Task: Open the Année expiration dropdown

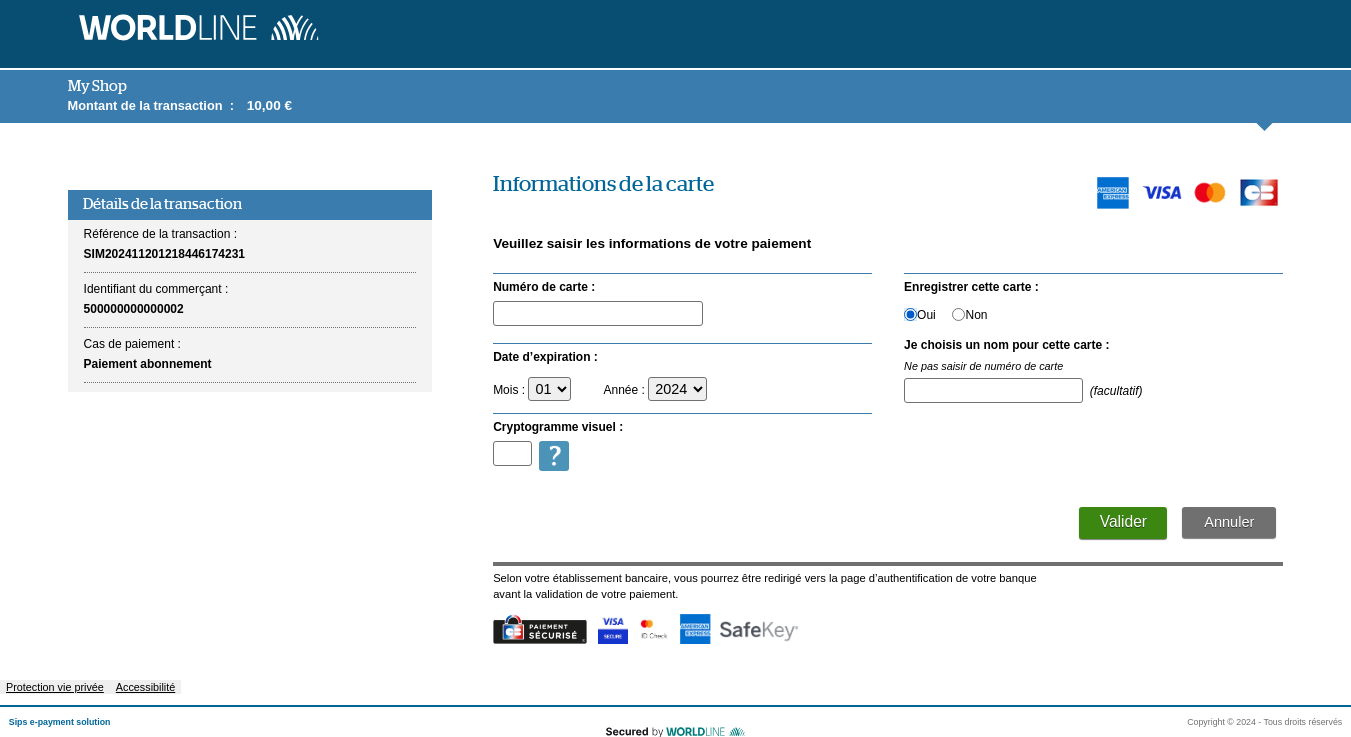Action: pos(677,389)
